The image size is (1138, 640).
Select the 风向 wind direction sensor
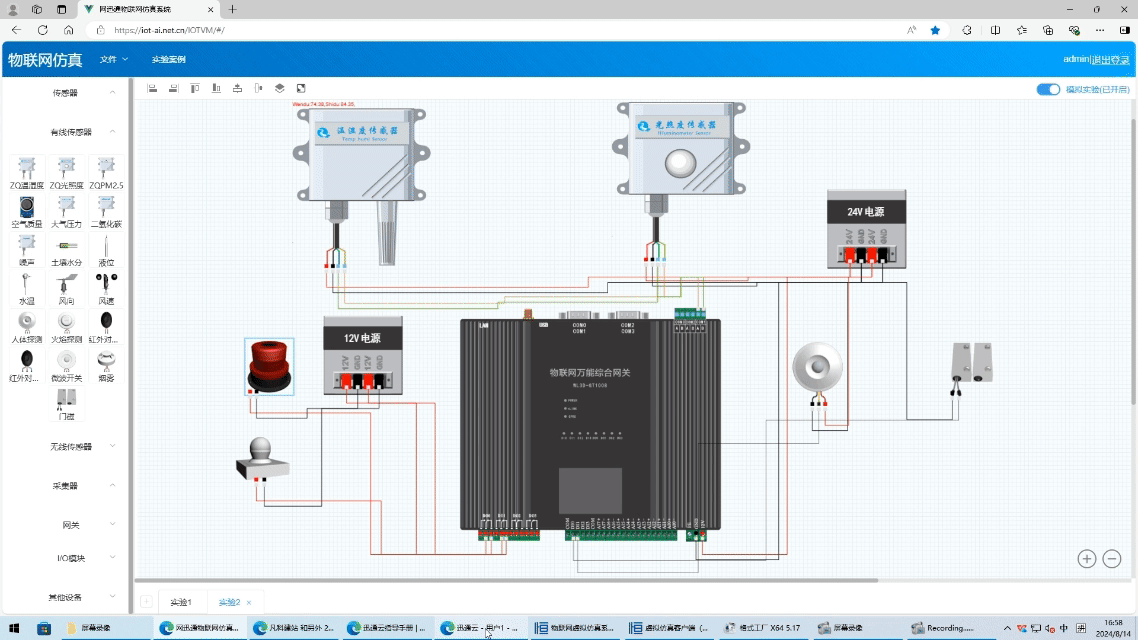66,285
